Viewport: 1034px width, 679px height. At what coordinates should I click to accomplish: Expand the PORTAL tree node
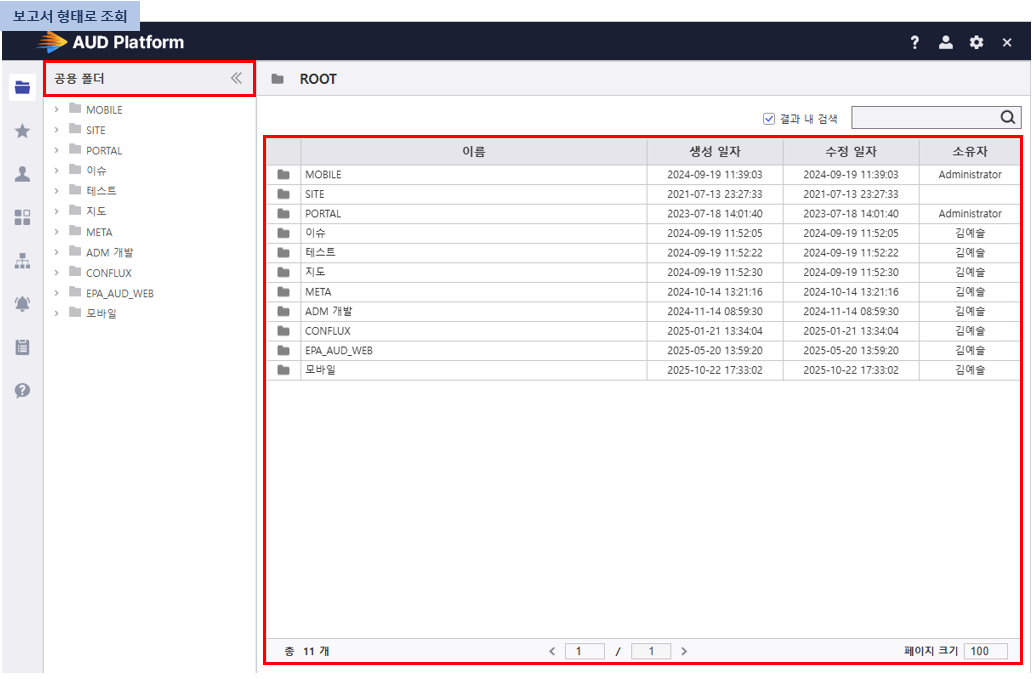point(57,150)
